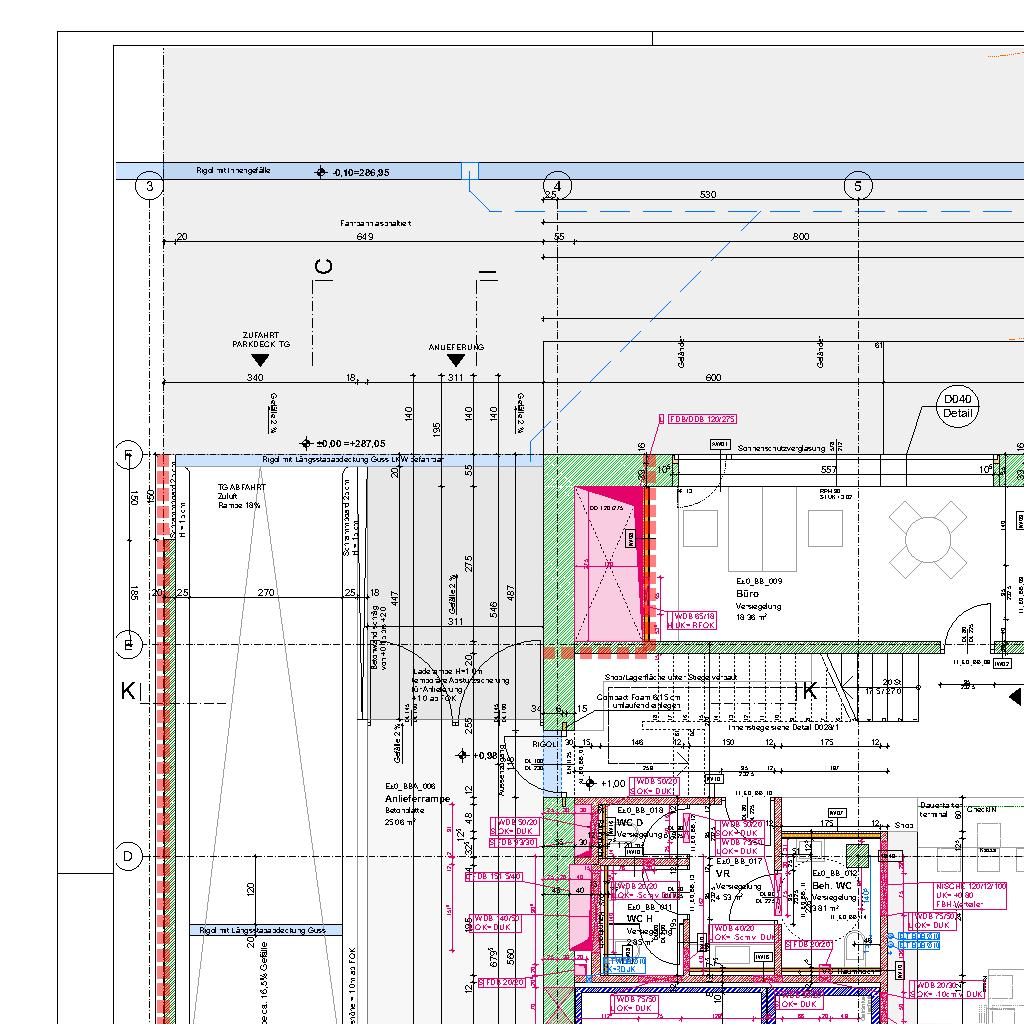Click the Innenstiege siehe Detail D028/1 note
Screen dimensions: 1024x1024
coord(784,727)
